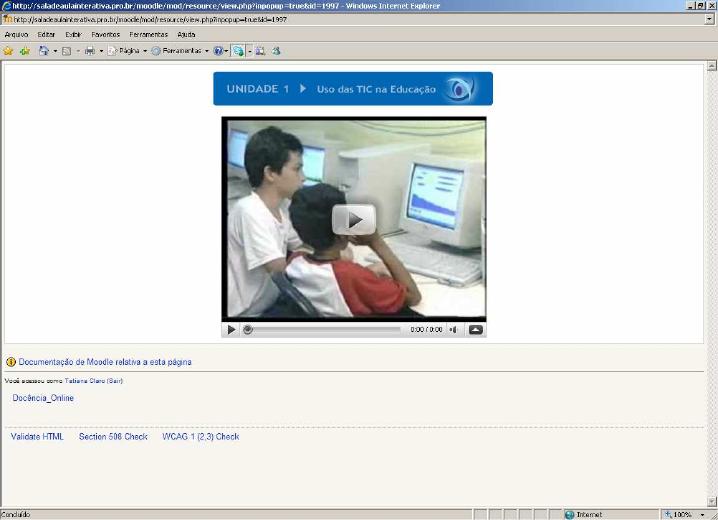Click the Home icon in toolbar

click(44, 50)
